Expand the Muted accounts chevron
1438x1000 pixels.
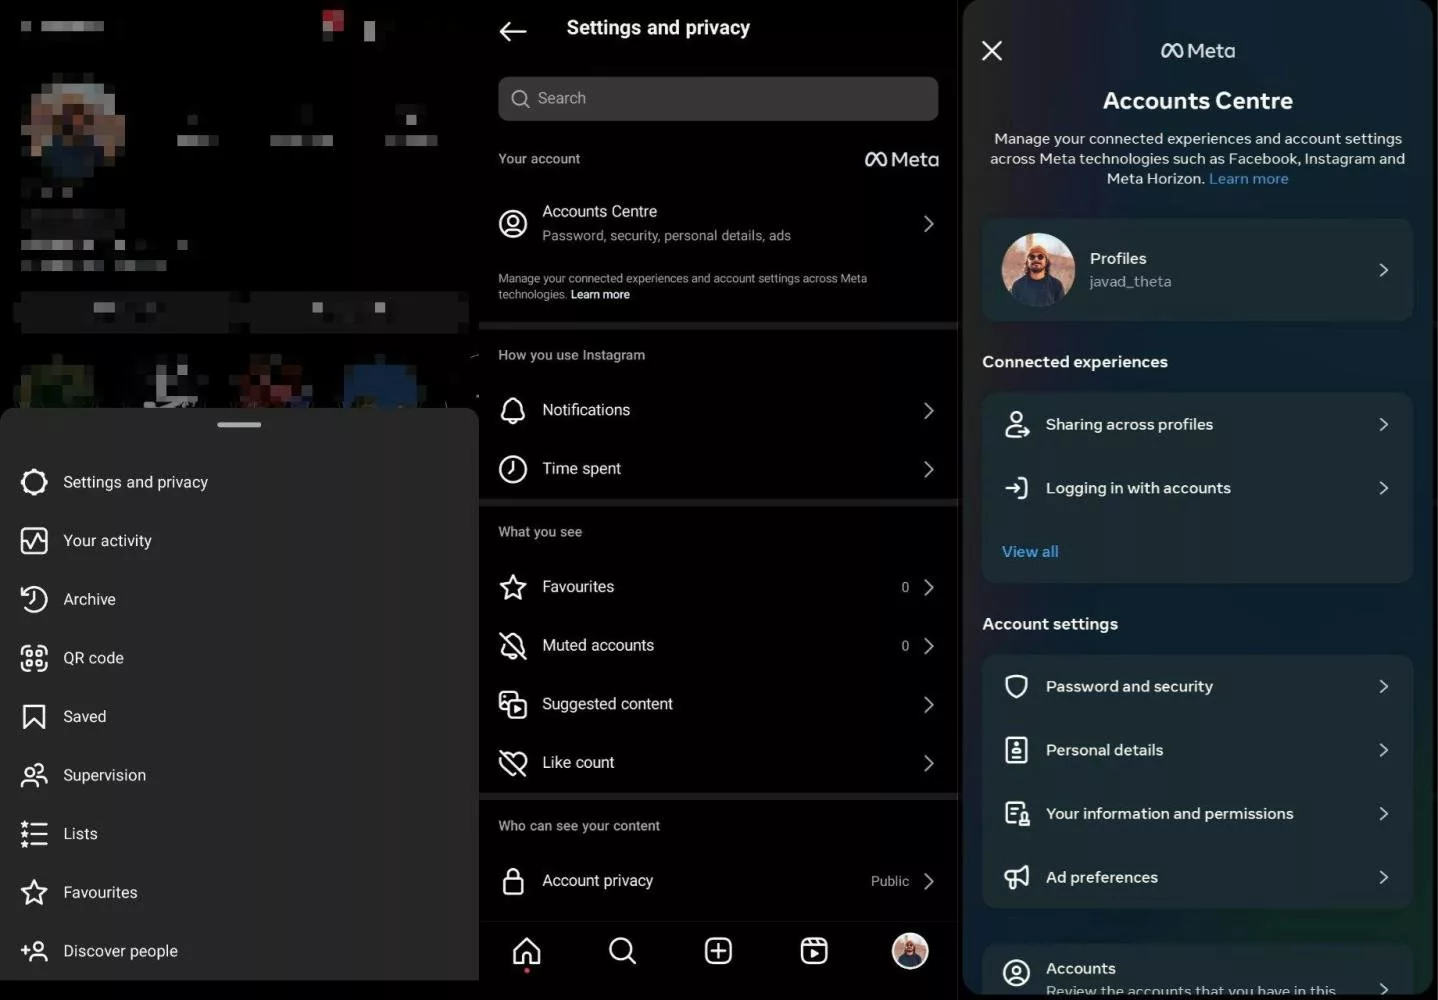click(x=929, y=646)
